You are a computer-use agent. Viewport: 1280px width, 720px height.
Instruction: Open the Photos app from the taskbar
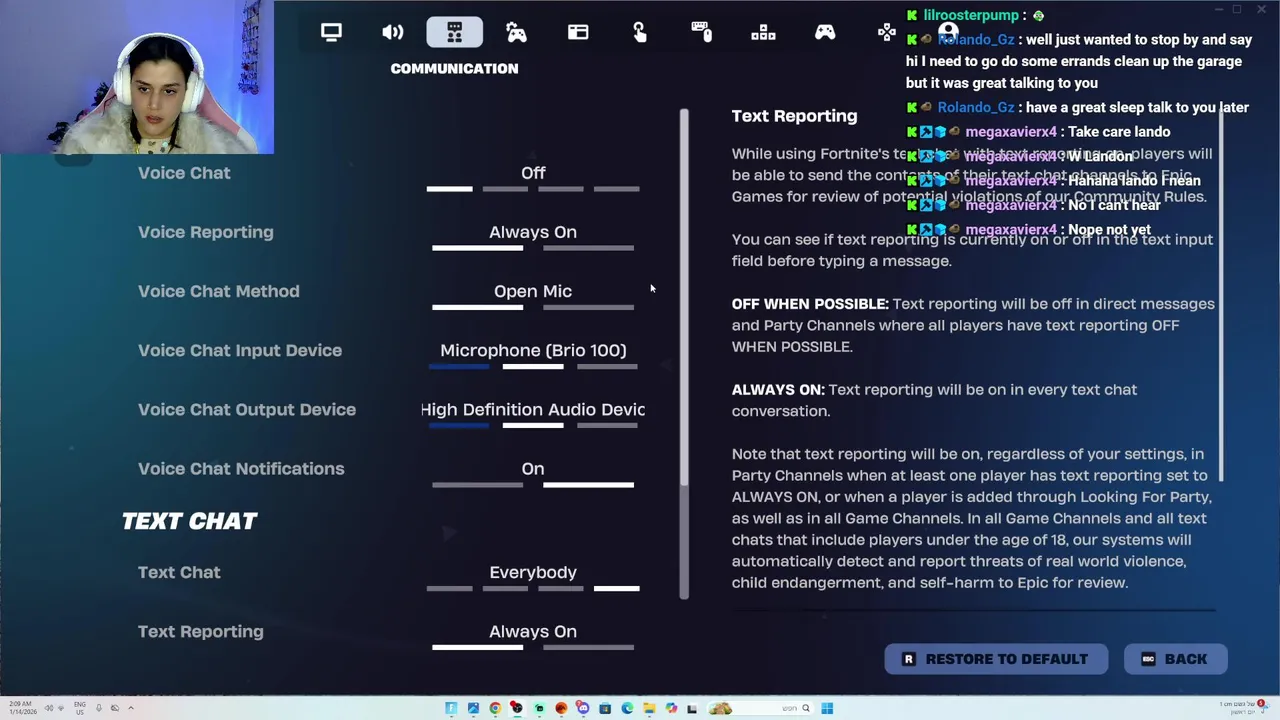[473, 708]
